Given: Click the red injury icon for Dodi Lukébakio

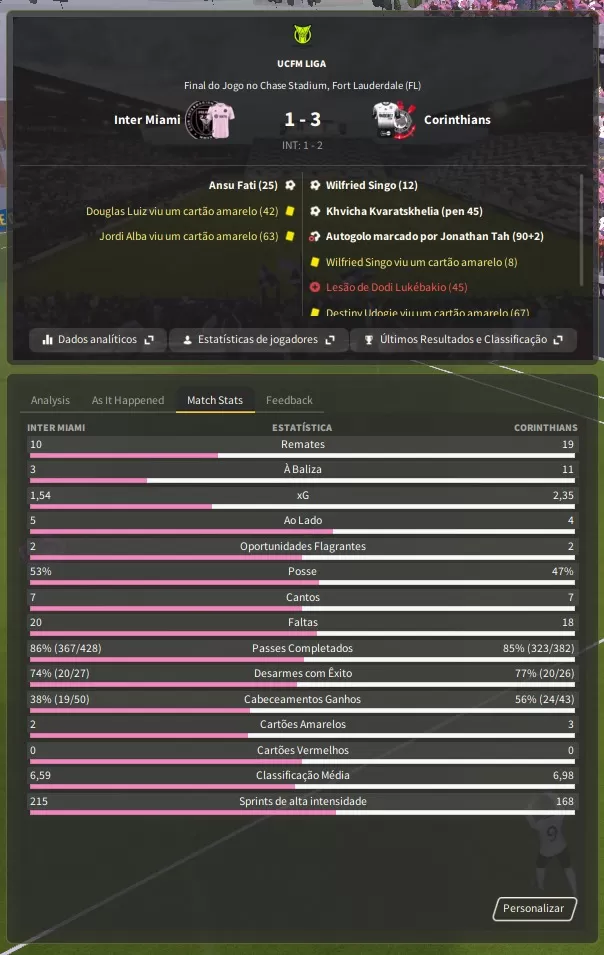Looking at the screenshot, I should click(315, 287).
